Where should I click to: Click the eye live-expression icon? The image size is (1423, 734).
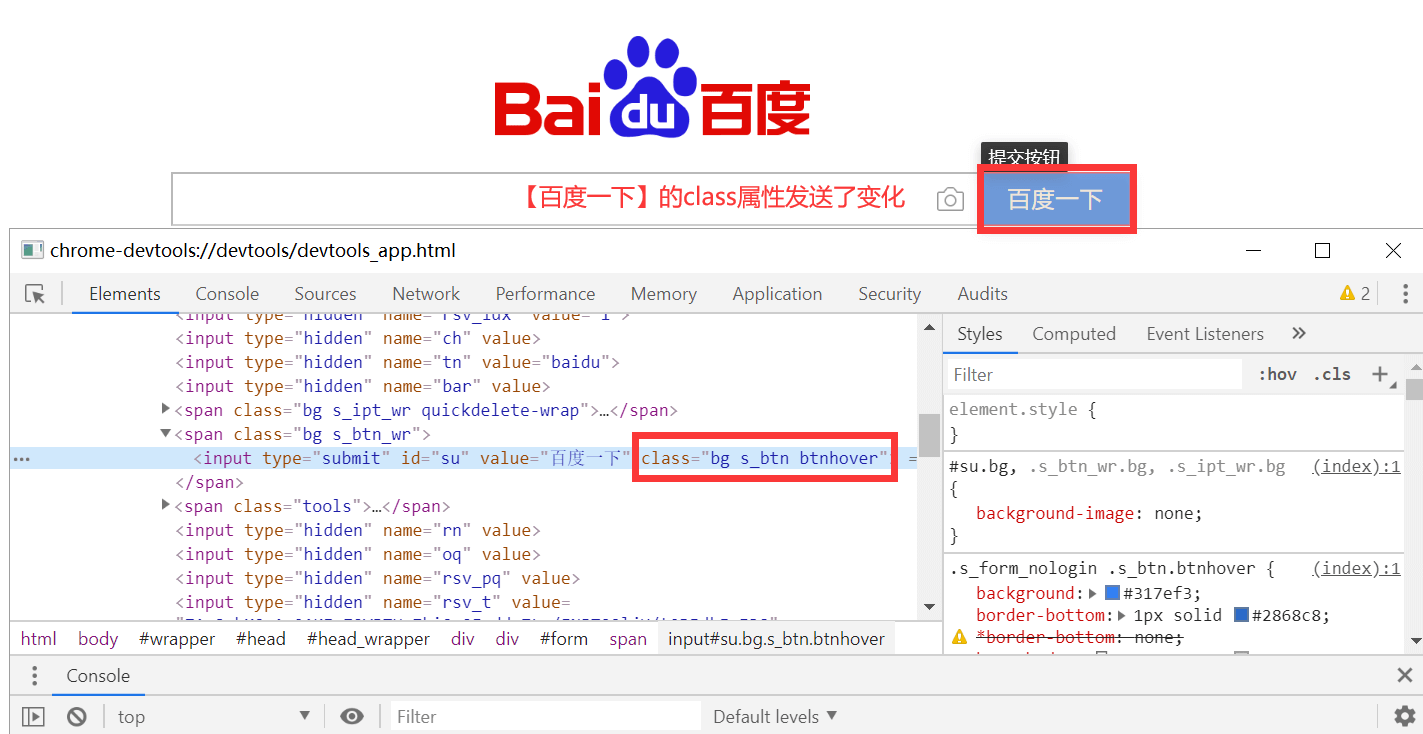point(351,717)
